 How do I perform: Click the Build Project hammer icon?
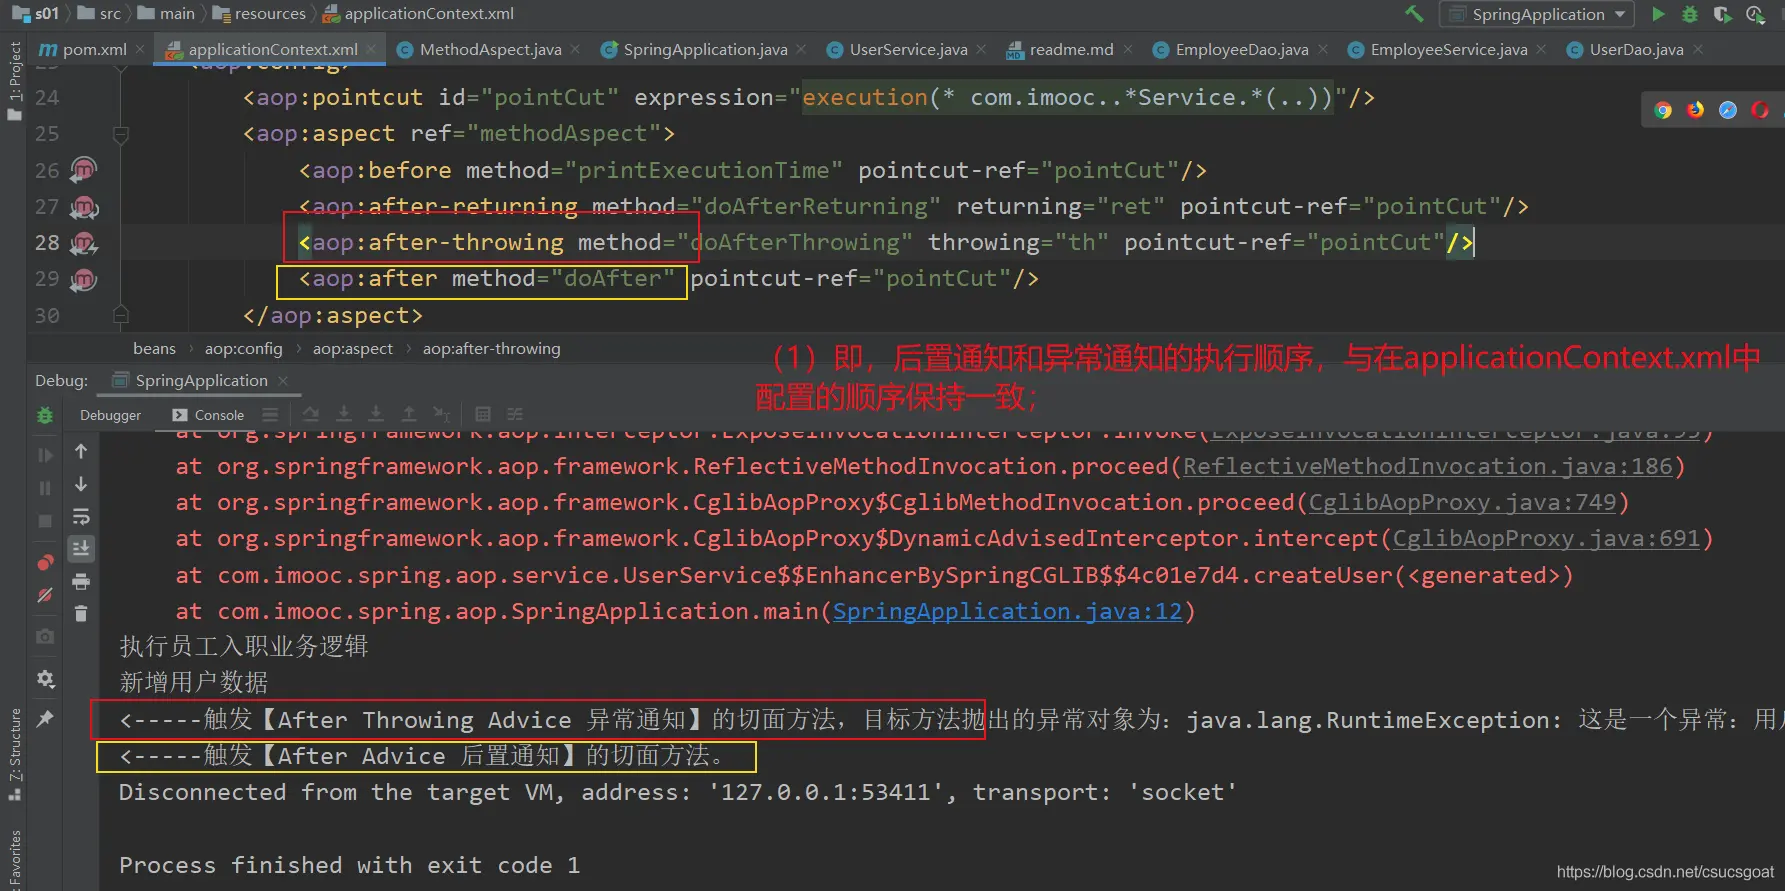[x=1414, y=14]
